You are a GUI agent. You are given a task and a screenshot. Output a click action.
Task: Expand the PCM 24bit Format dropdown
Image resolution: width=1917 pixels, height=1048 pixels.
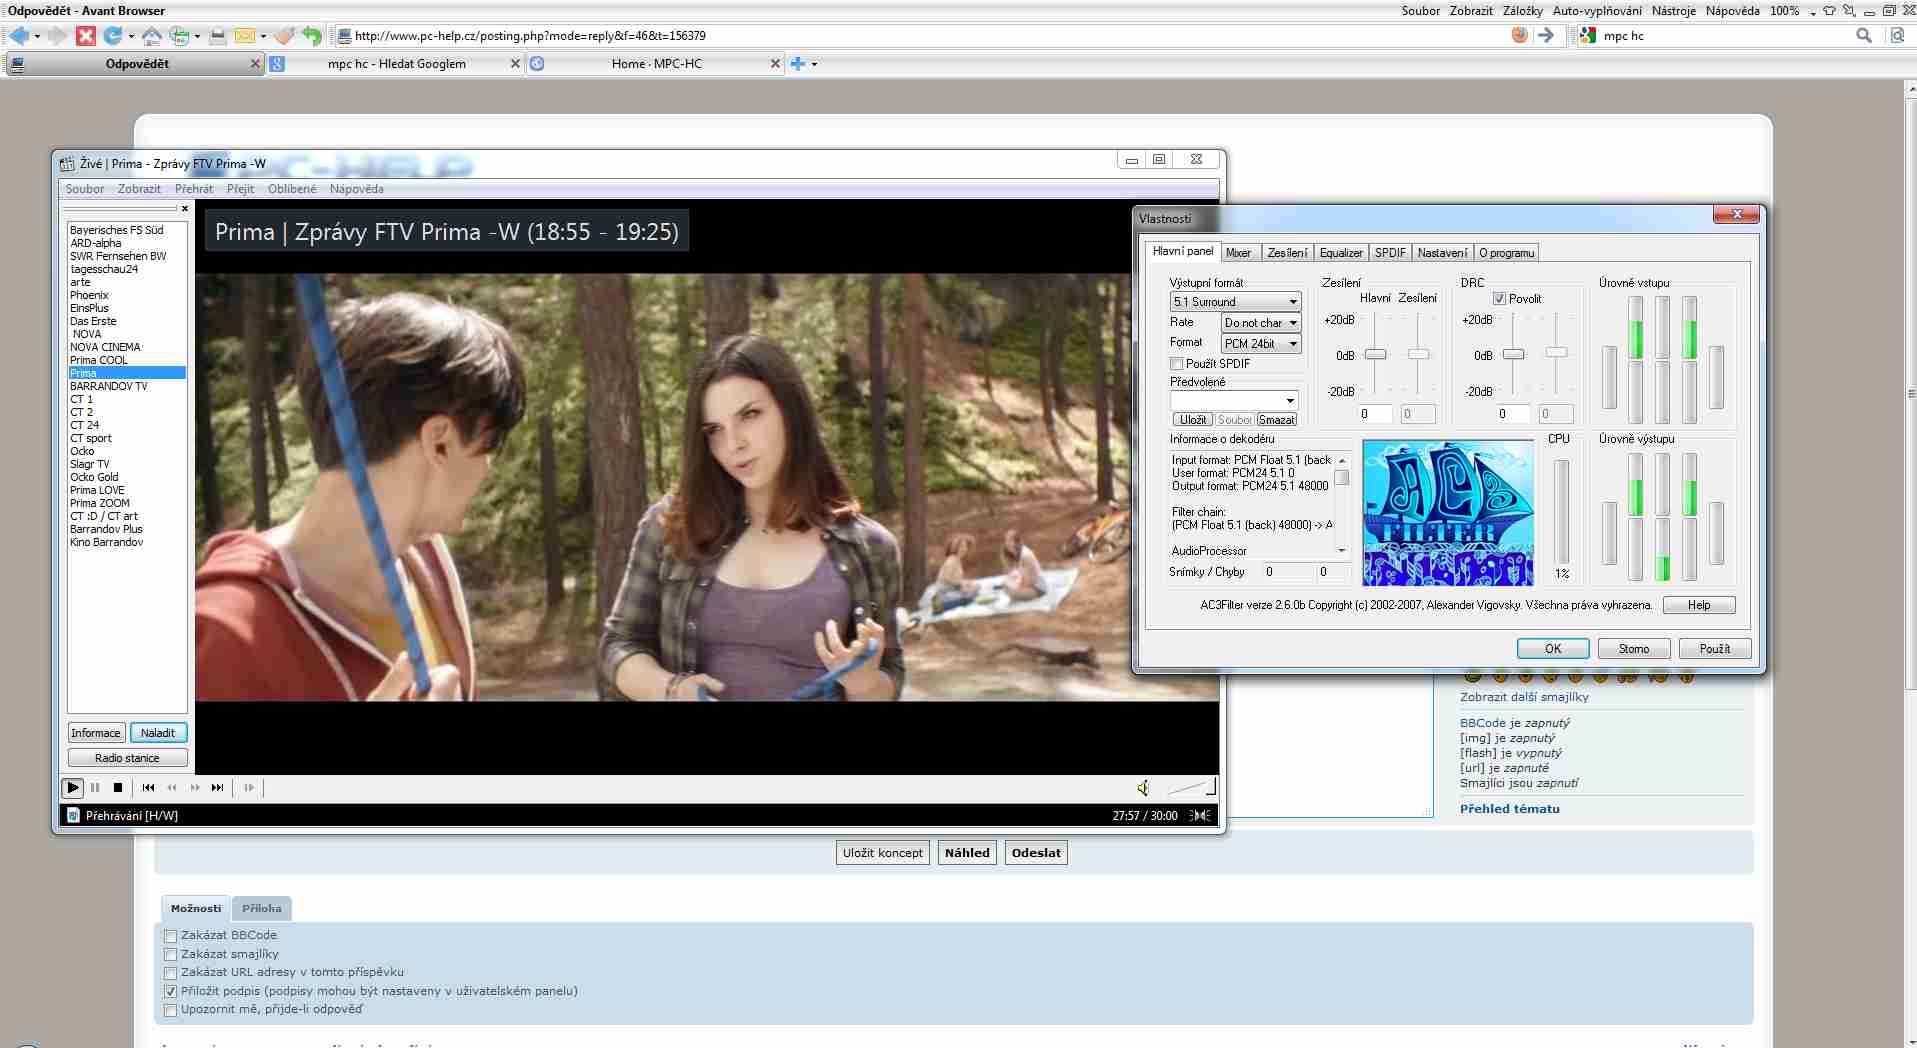(1260, 344)
